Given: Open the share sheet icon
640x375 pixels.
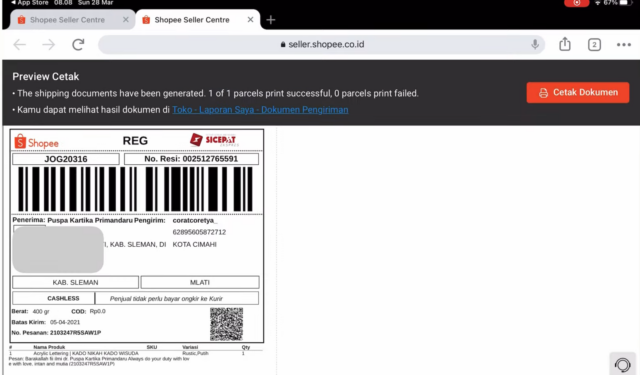Looking at the screenshot, I should 565,44.
